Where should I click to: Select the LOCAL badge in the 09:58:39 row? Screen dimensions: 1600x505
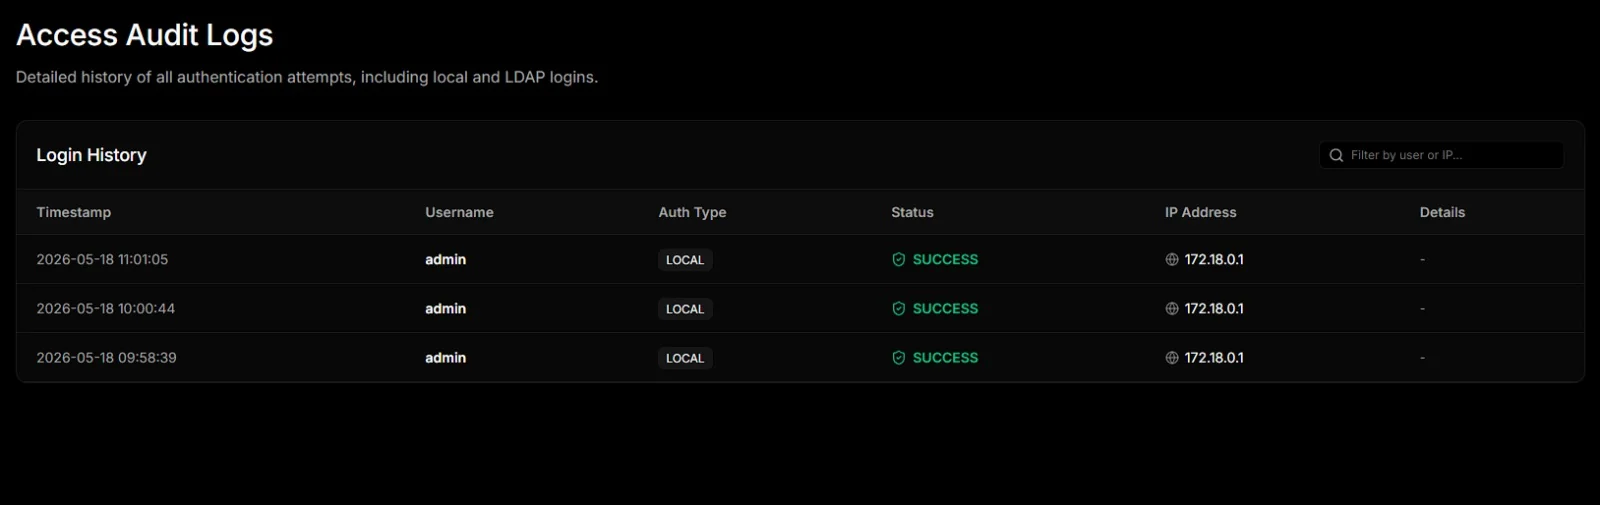pos(685,358)
